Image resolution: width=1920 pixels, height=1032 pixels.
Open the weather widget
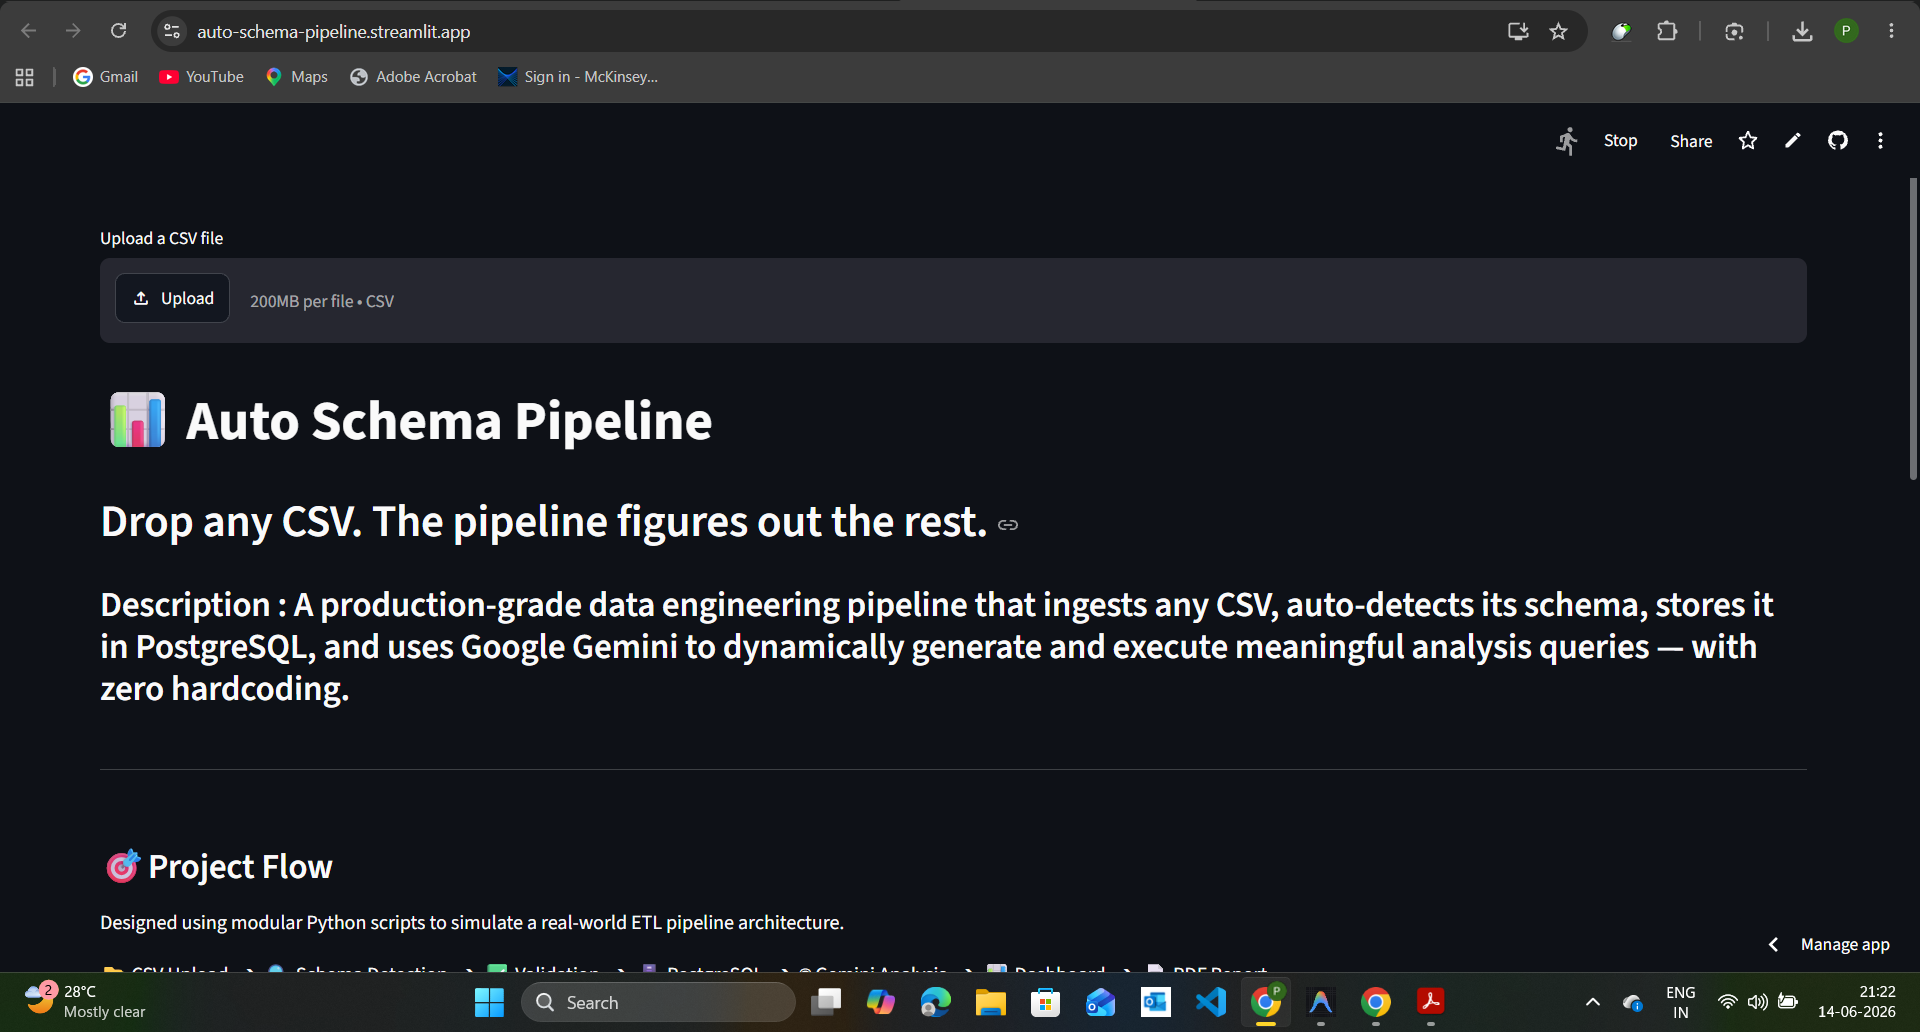[86, 1001]
